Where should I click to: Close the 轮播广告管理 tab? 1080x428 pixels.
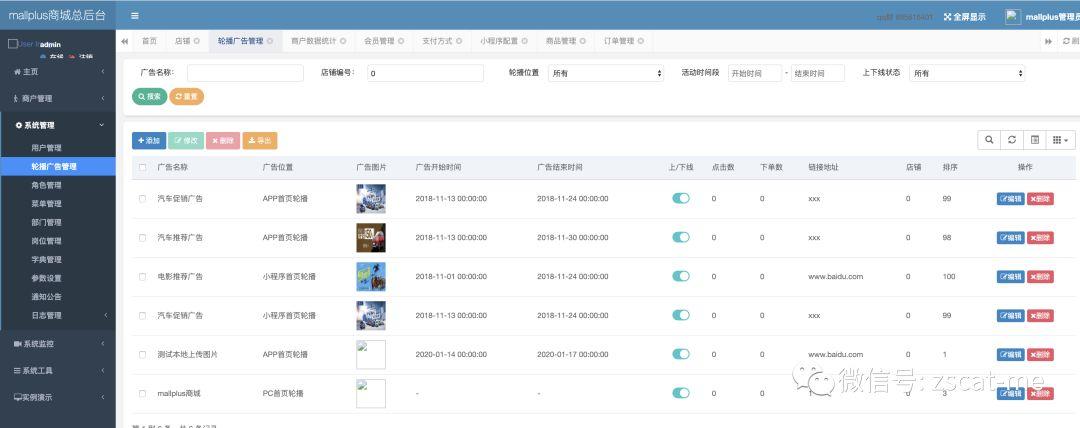click(x=270, y=41)
